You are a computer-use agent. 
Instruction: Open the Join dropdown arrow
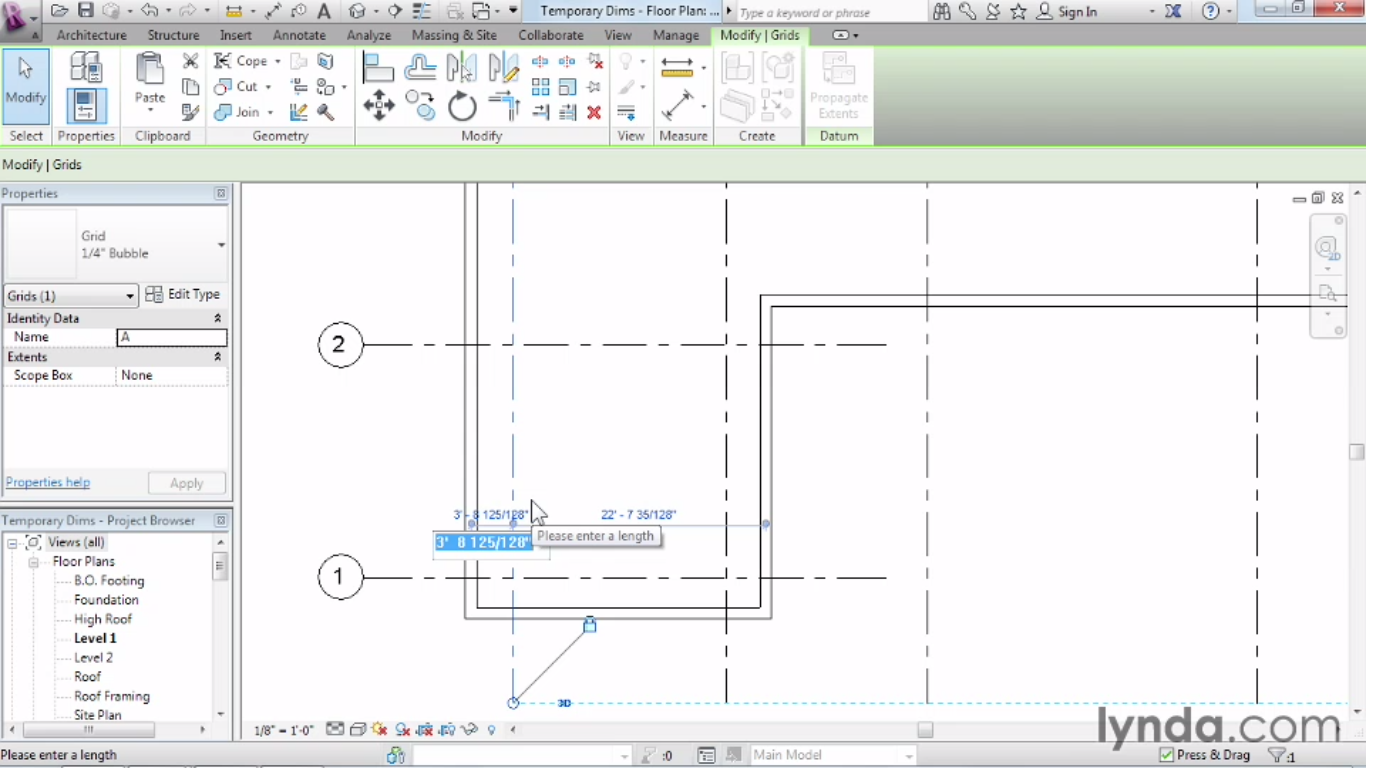pyautogui.click(x=270, y=113)
